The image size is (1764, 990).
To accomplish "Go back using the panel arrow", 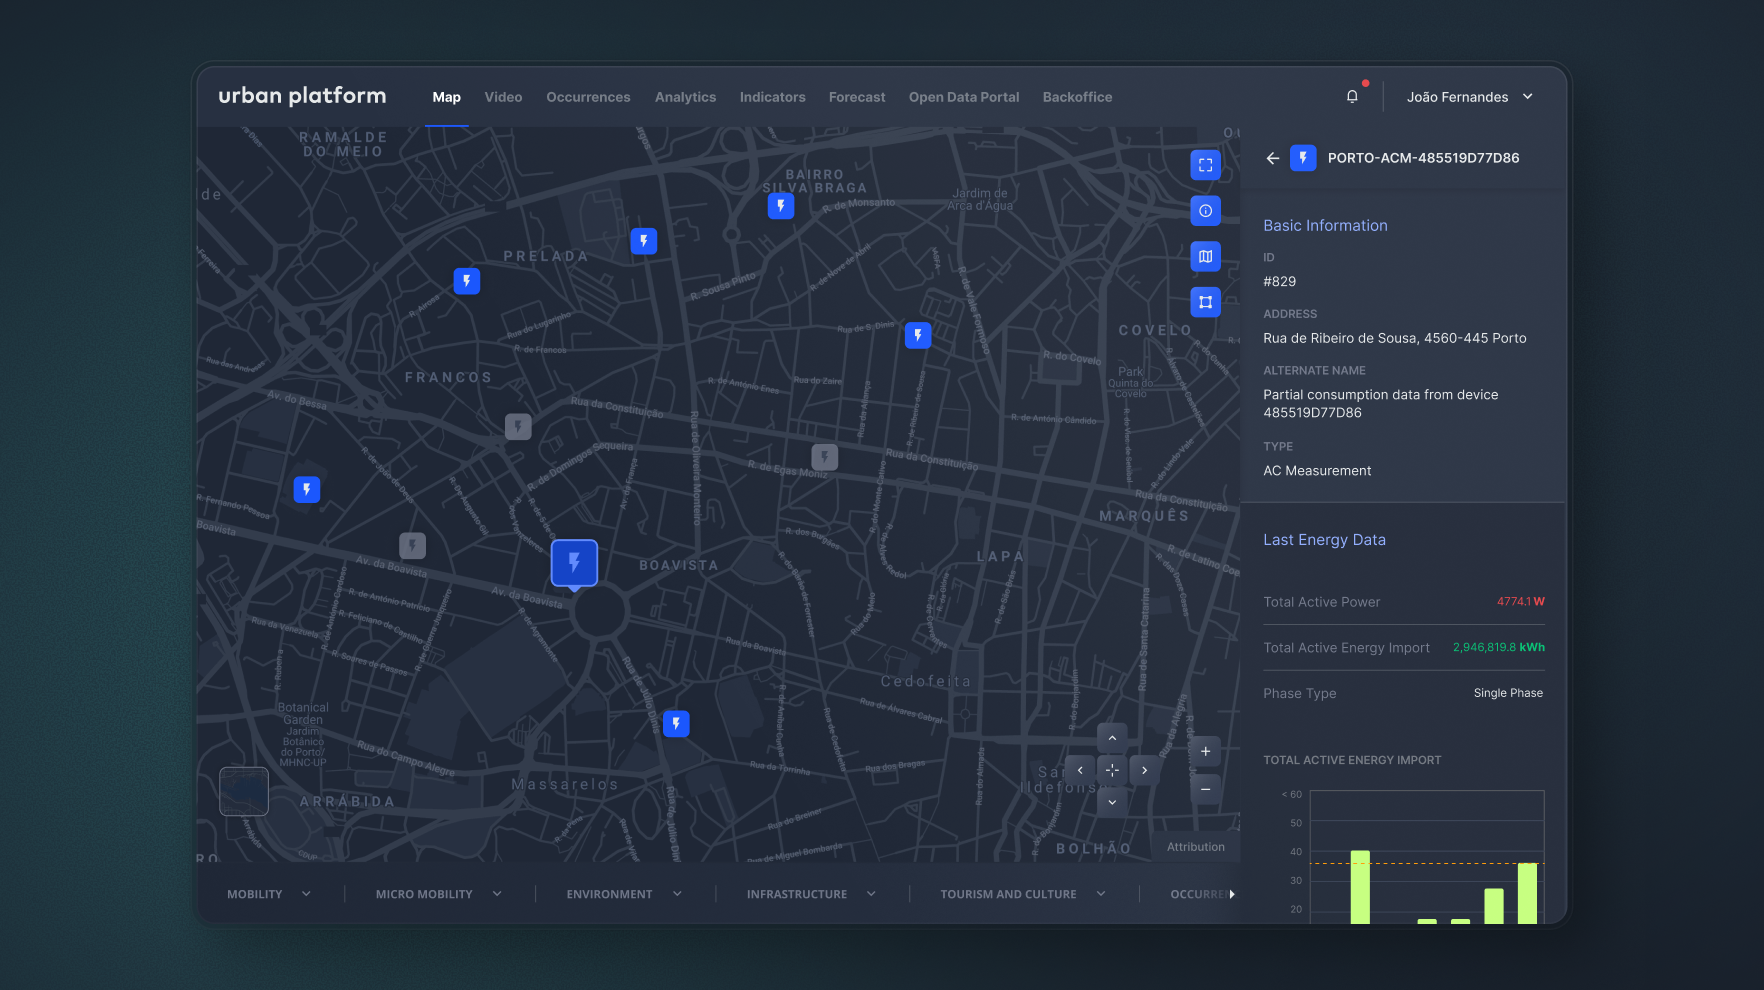I will pos(1272,158).
